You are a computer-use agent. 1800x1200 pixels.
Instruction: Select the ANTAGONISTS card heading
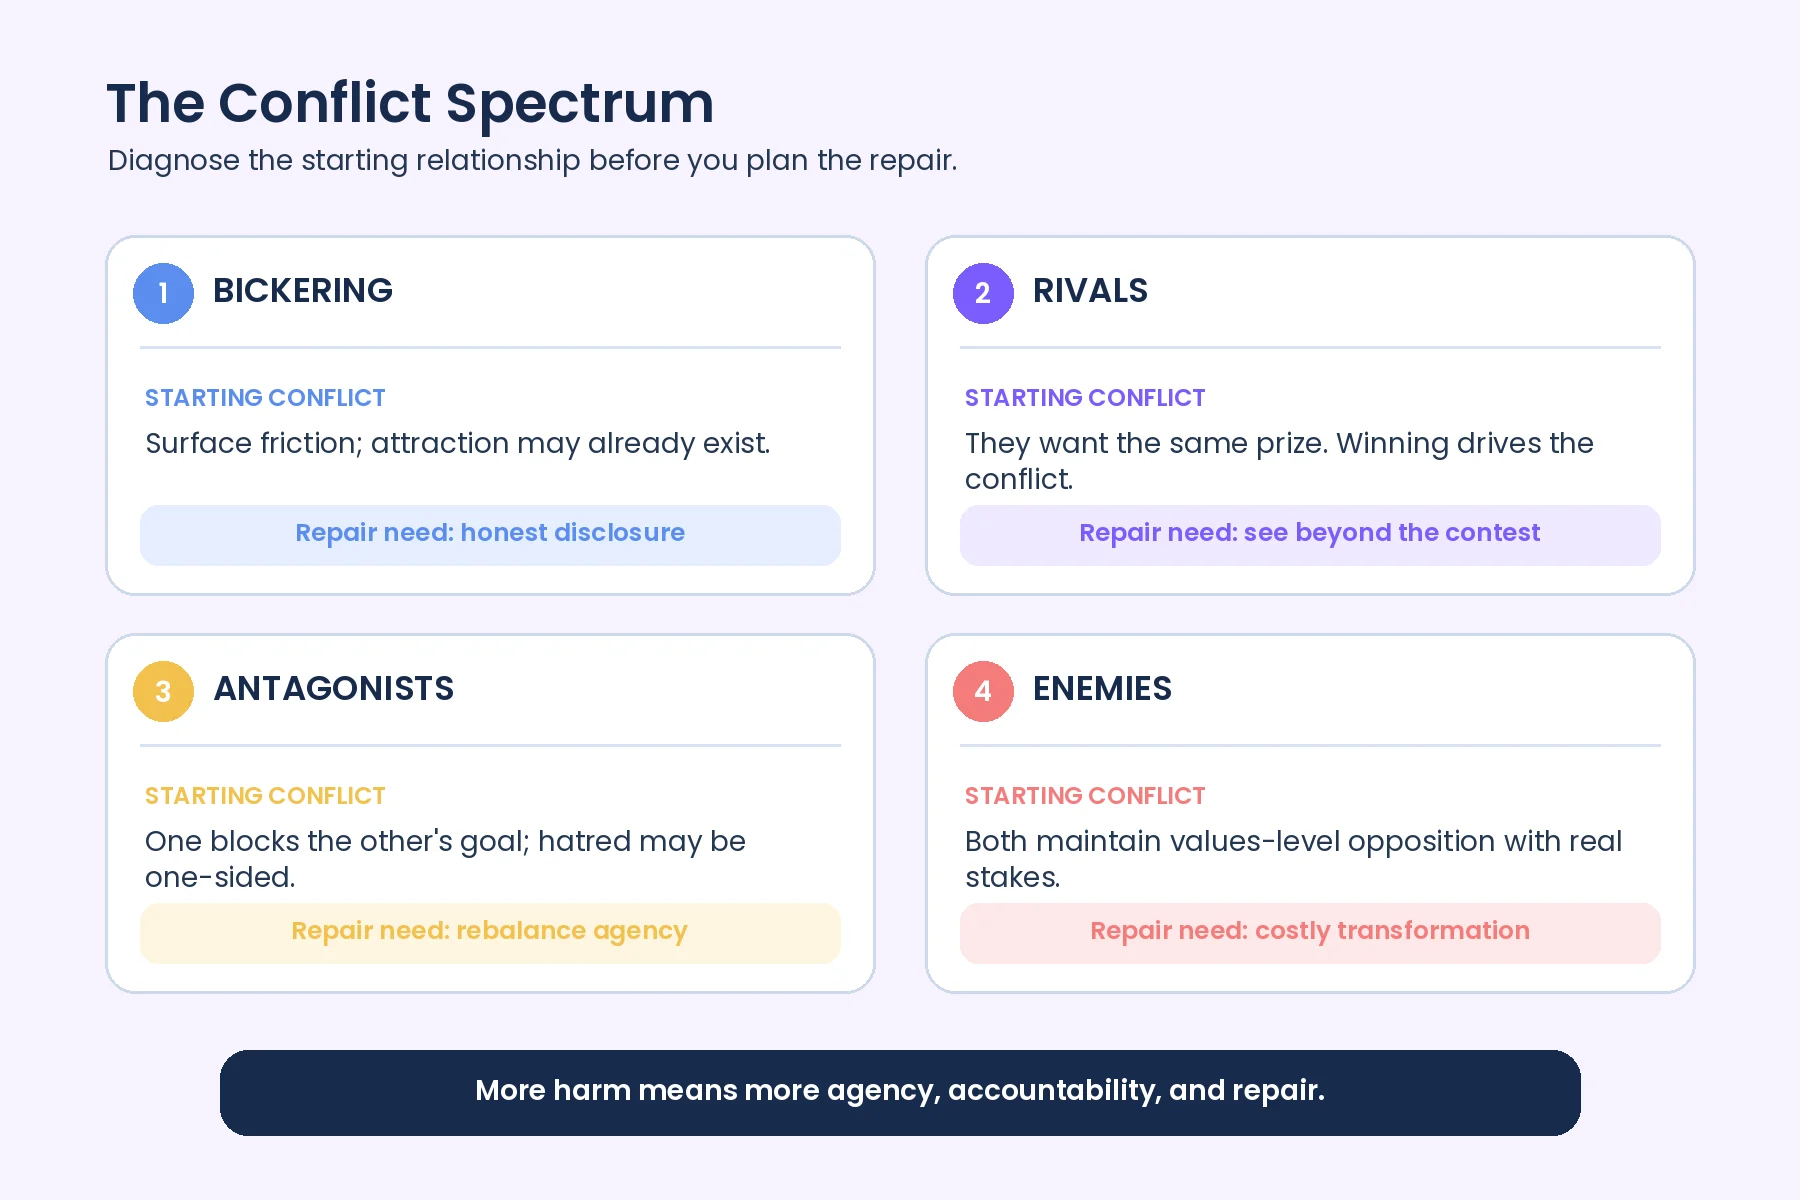click(x=333, y=689)
